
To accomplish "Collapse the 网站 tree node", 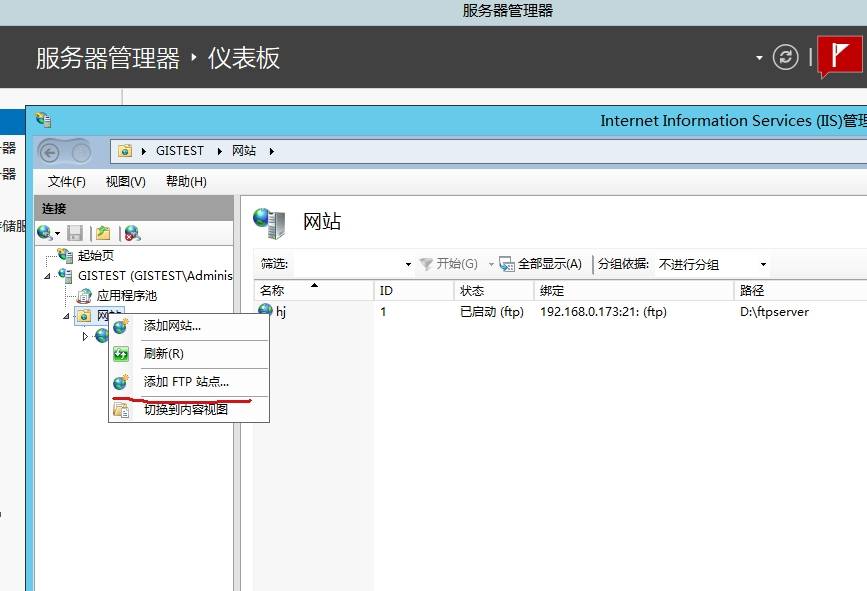I will [x=66, y=316].
